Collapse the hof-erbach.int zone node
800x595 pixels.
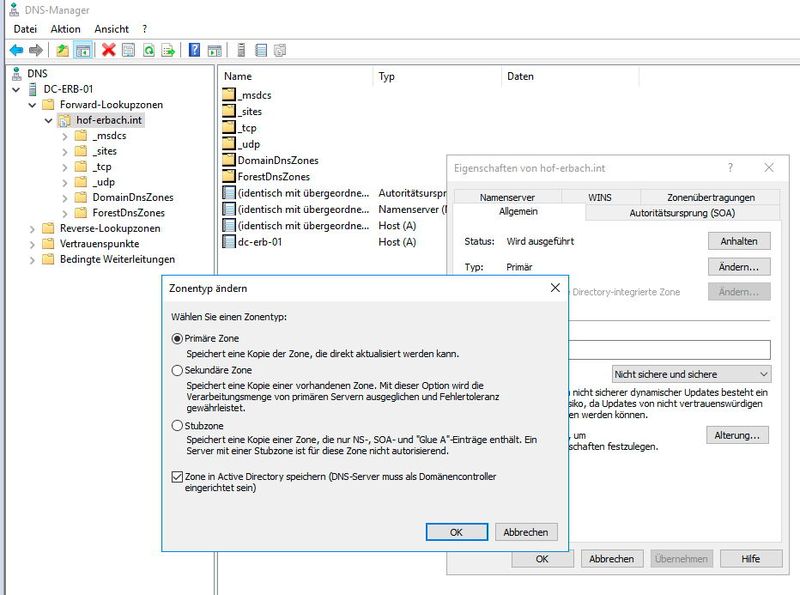[47, 120]
